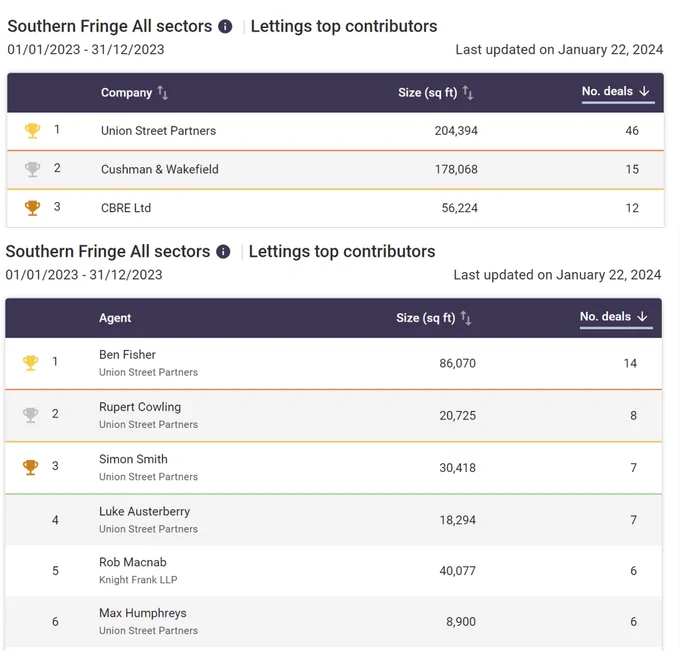This screenshot has height=651, width=680.
Task: Click info icon beside first Southern Fringe heading
Action: [225, 26]
